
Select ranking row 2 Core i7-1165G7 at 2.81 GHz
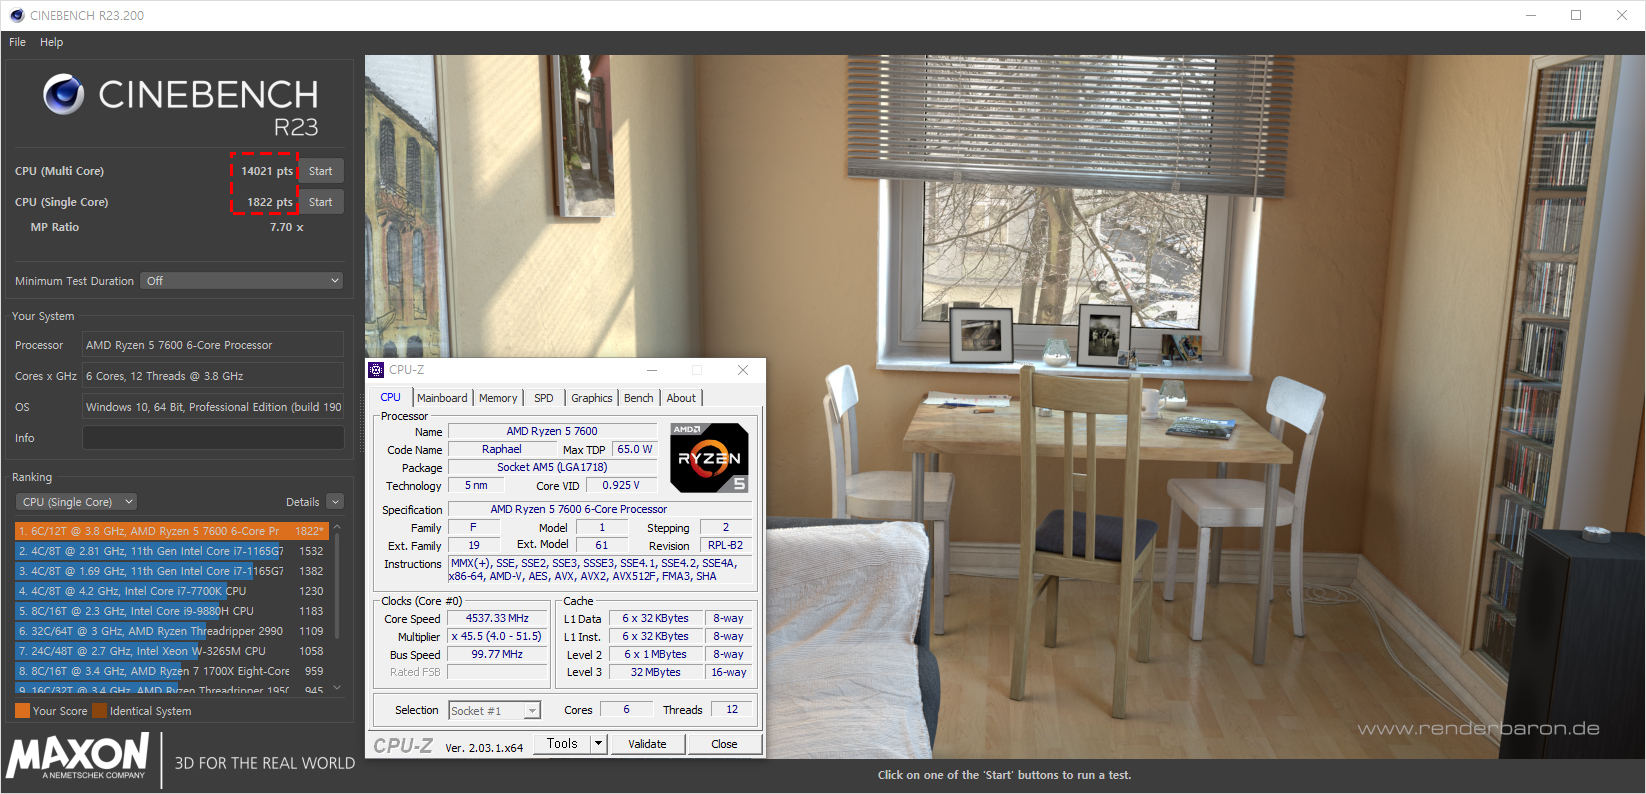pyautogui.click(x=172, y=551)
